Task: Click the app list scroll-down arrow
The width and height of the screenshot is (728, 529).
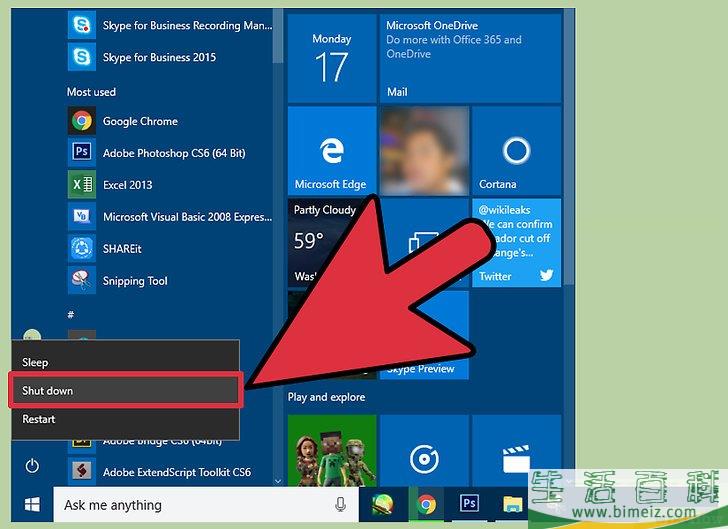Action: [277, 481]
